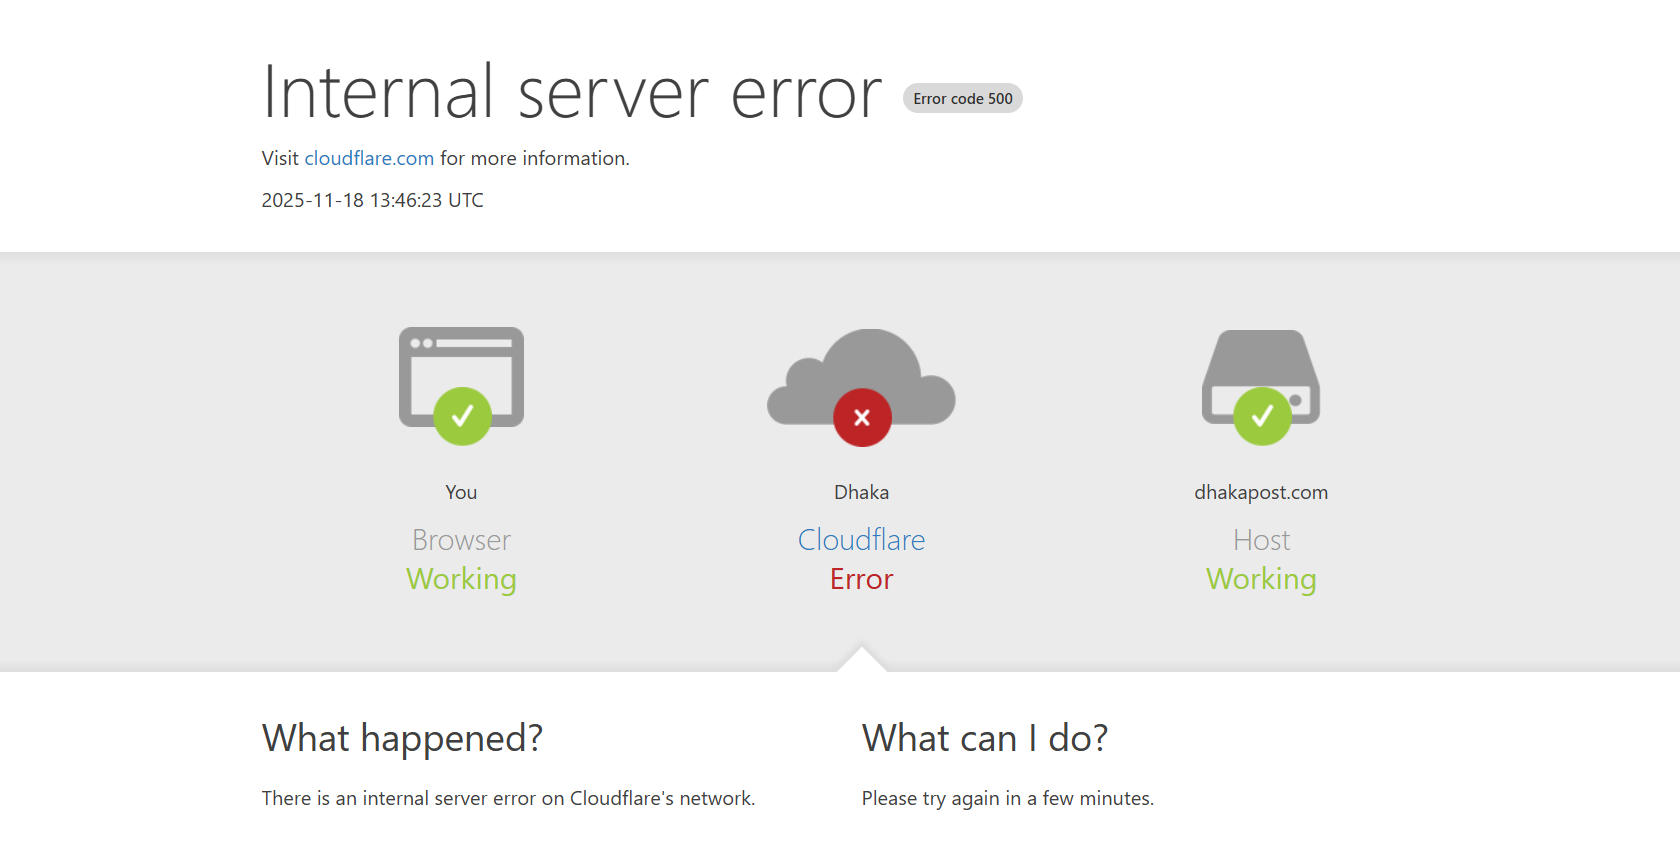Open the blue Cloudflare link under Dhaka
The width and height of the screenshot is (1680, 848).
(861, 540)
